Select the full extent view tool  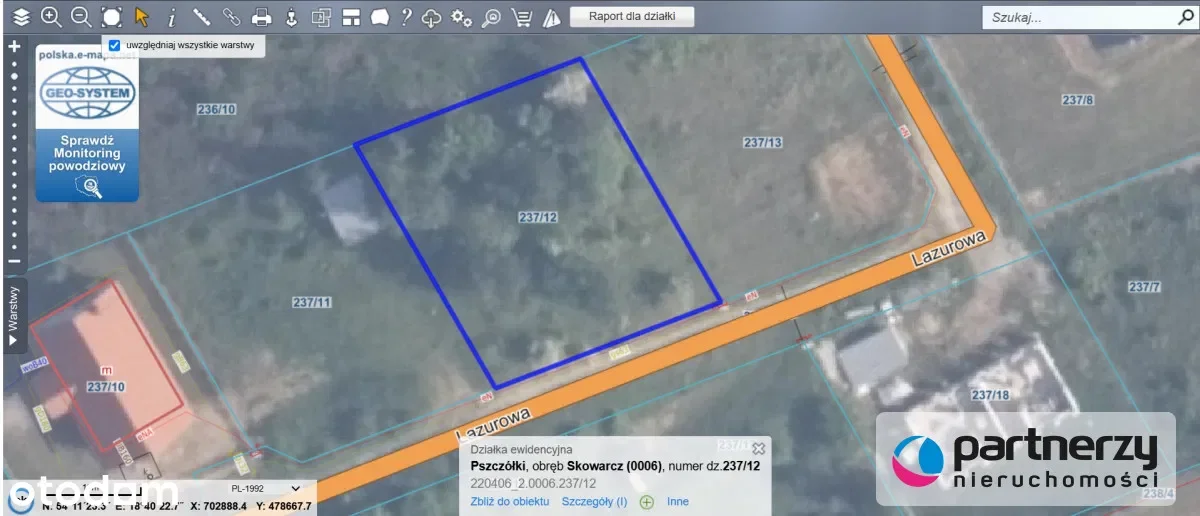click(x=111, y=16)
